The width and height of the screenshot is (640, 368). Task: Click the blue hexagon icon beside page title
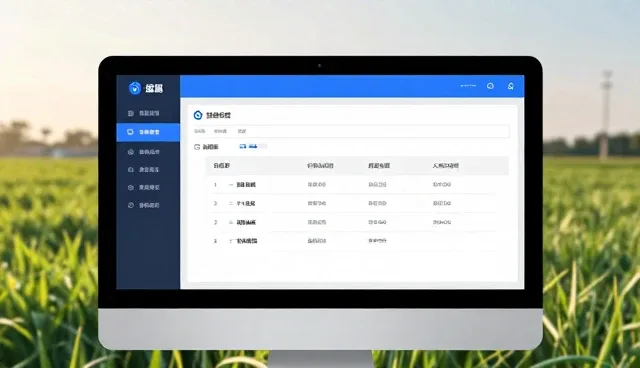coord(198,115)
